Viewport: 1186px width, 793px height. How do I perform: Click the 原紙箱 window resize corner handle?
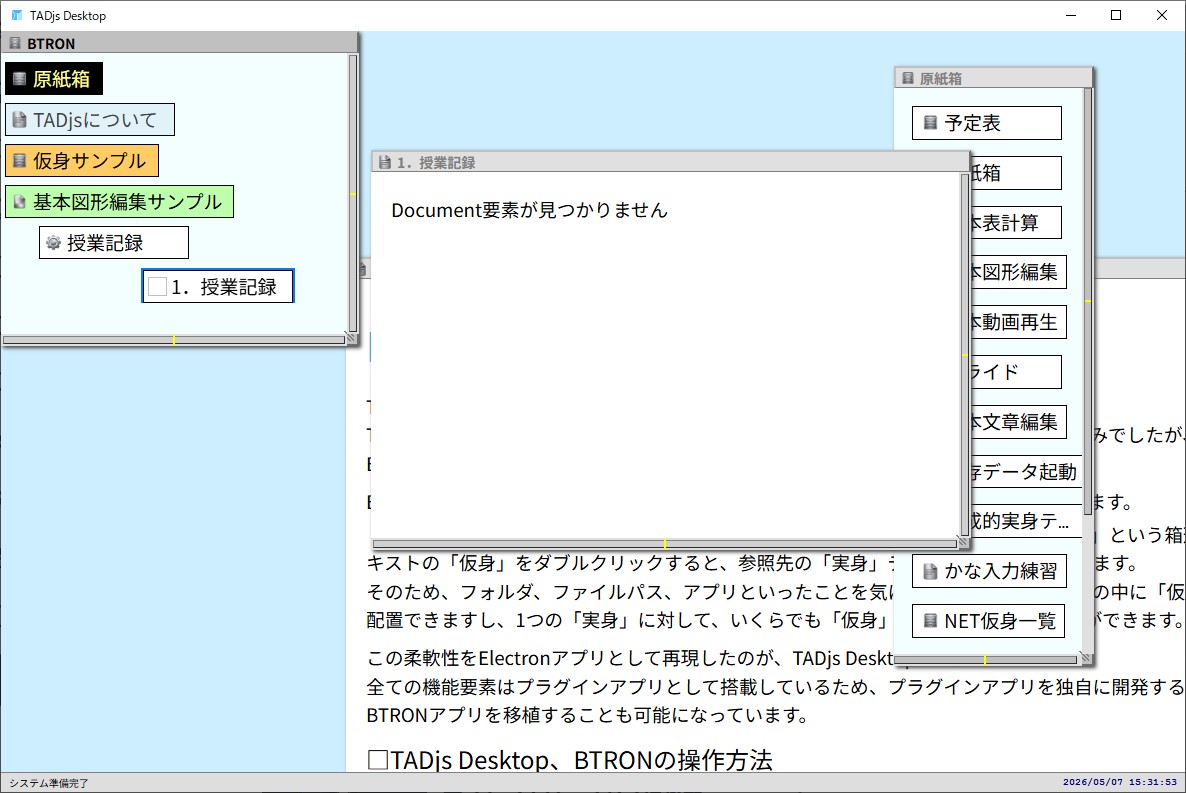(1085, 658)
